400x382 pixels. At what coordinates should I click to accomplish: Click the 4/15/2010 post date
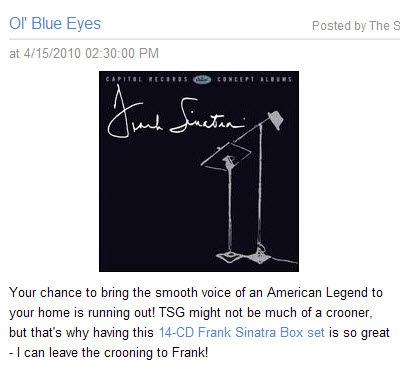(52, 53)
